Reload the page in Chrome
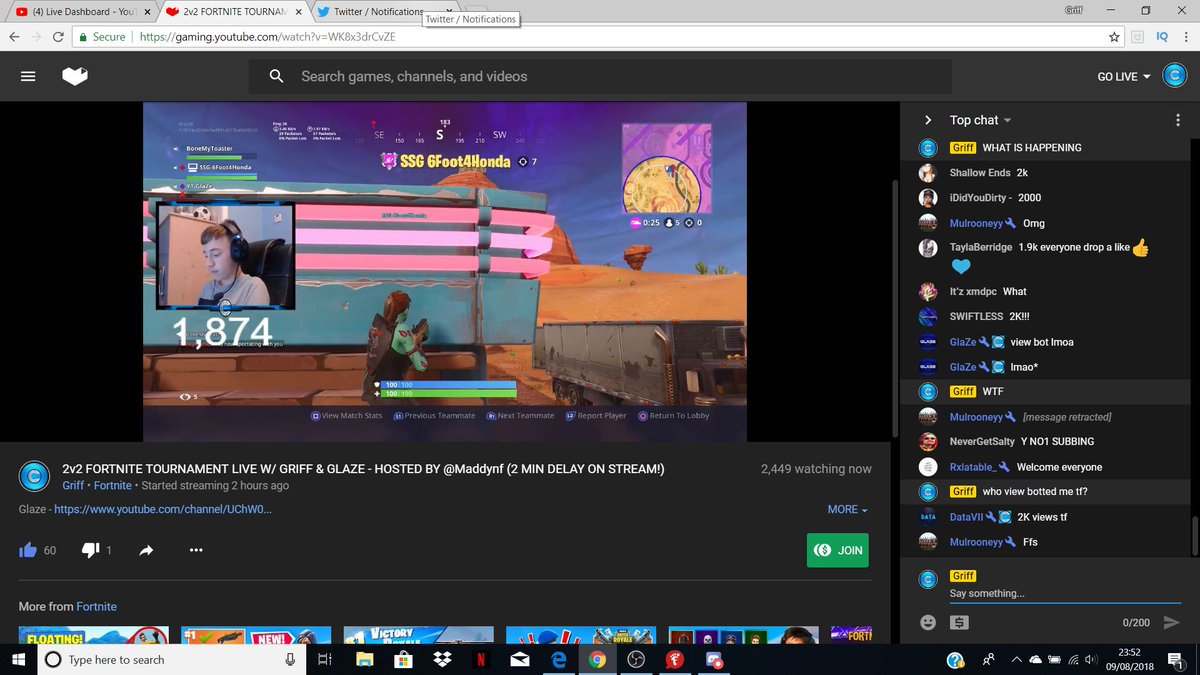Screen dimensions: 1200x675 click(58, 37)
